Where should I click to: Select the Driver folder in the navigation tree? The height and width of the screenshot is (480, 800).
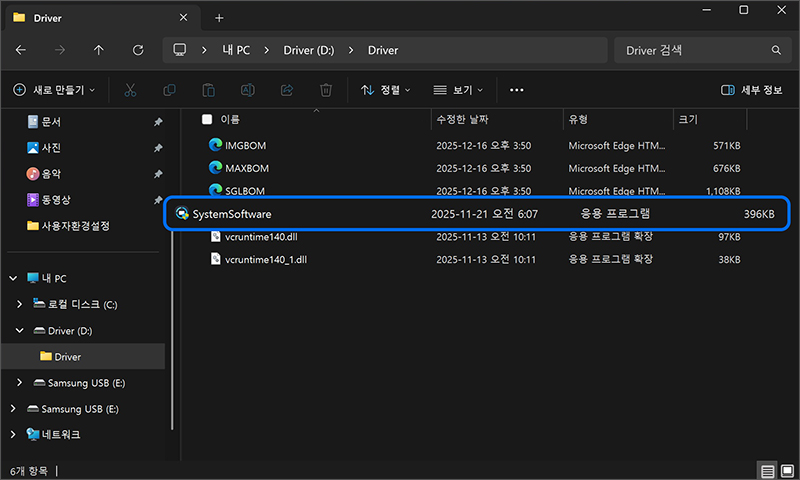pyautogui.click(x=84, y=356)
